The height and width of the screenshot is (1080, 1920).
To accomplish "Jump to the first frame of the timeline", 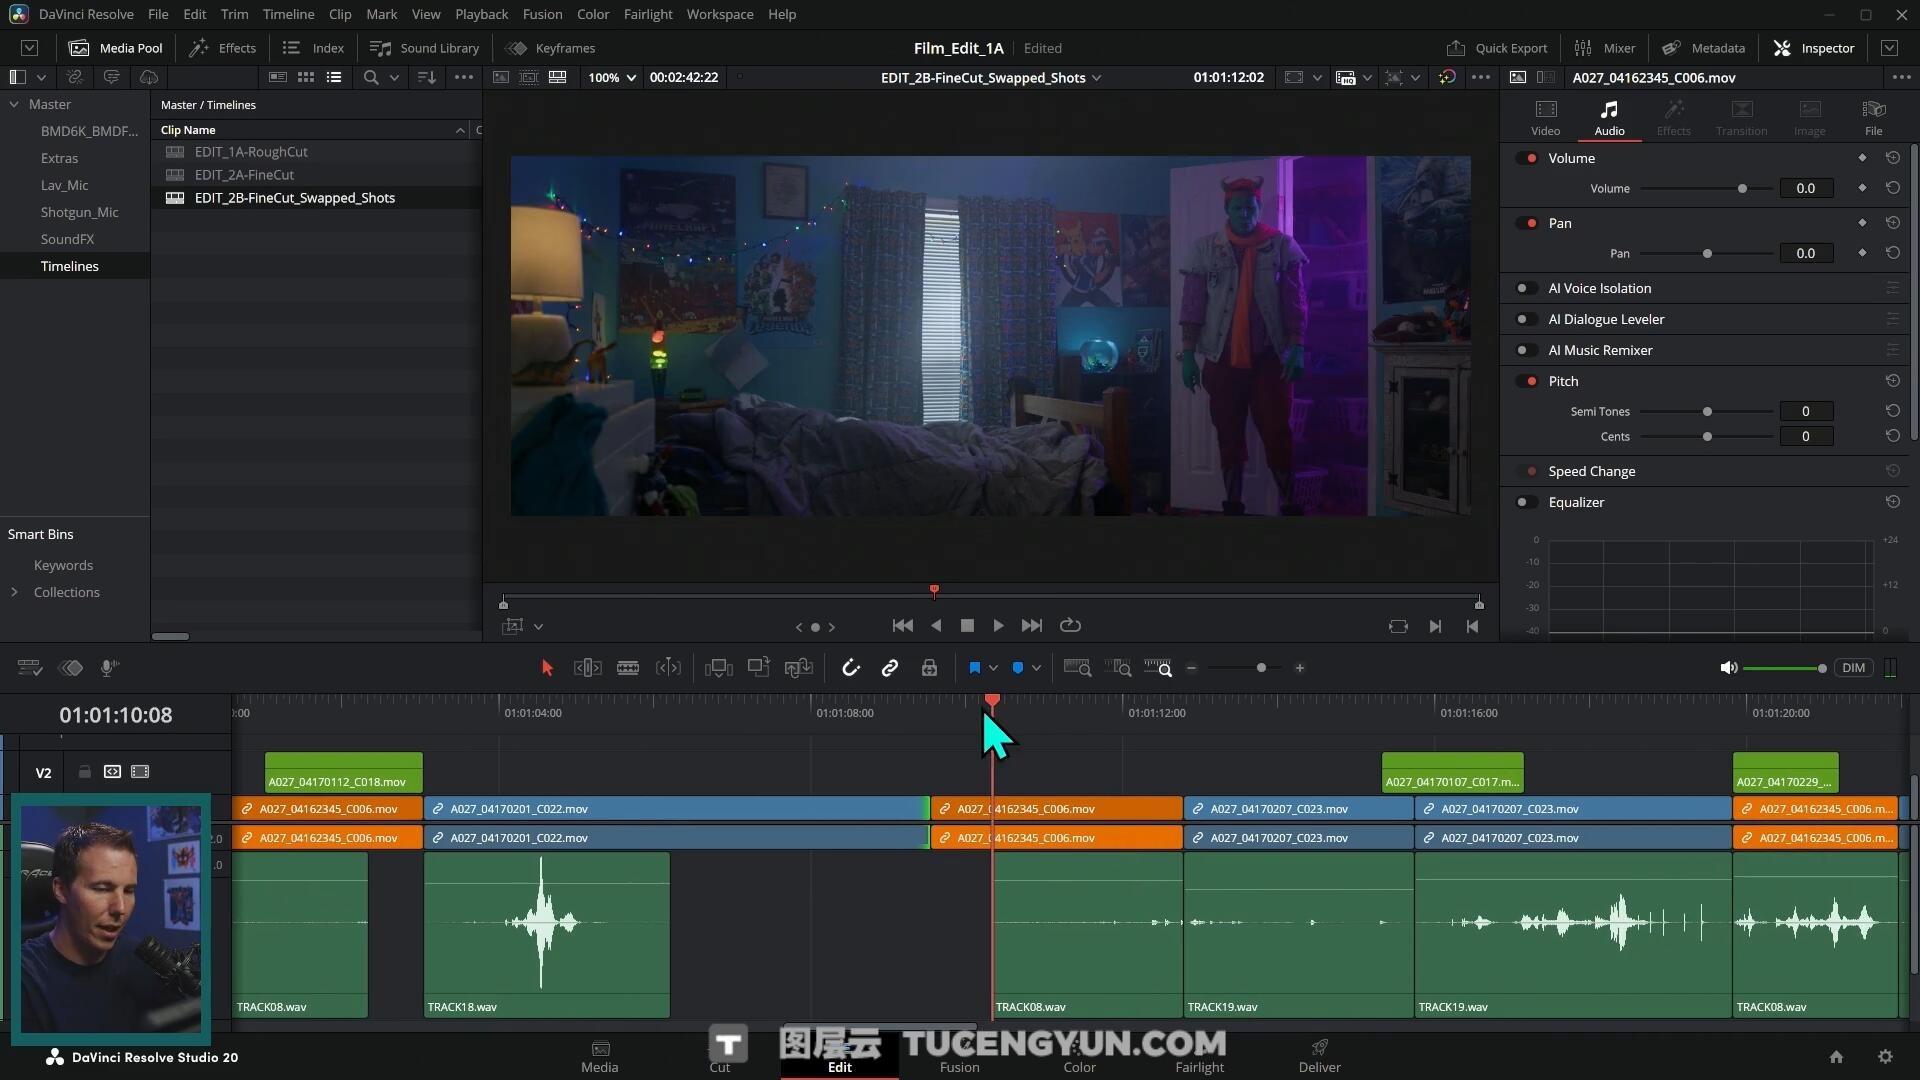I will click(902, 625).
